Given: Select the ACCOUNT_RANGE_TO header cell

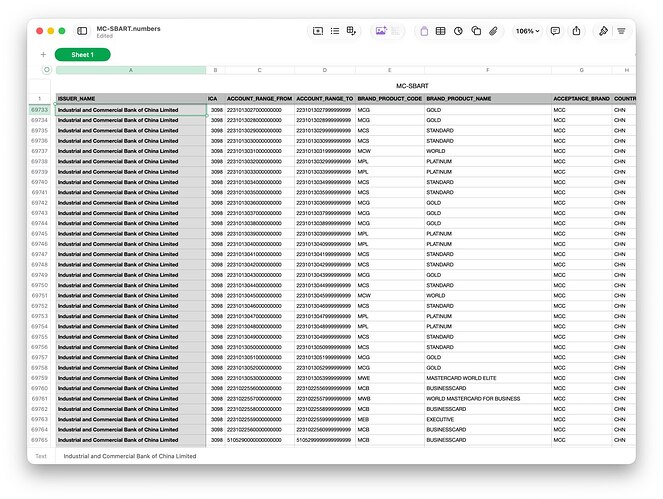Looking at the screenshot, I should point(325,99).
